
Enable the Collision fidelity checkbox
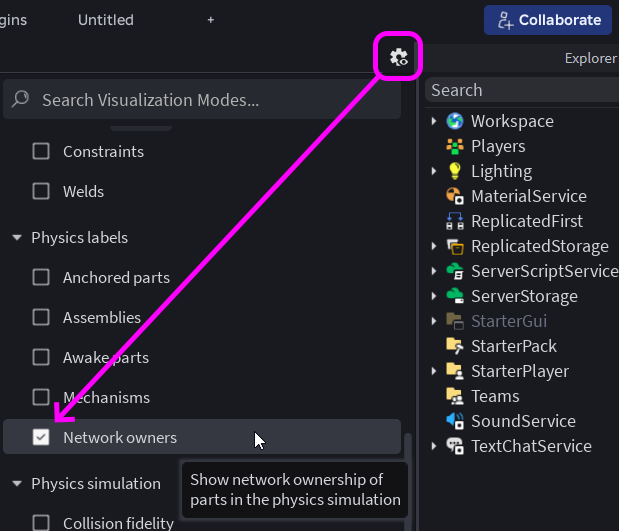coord(41,523)
